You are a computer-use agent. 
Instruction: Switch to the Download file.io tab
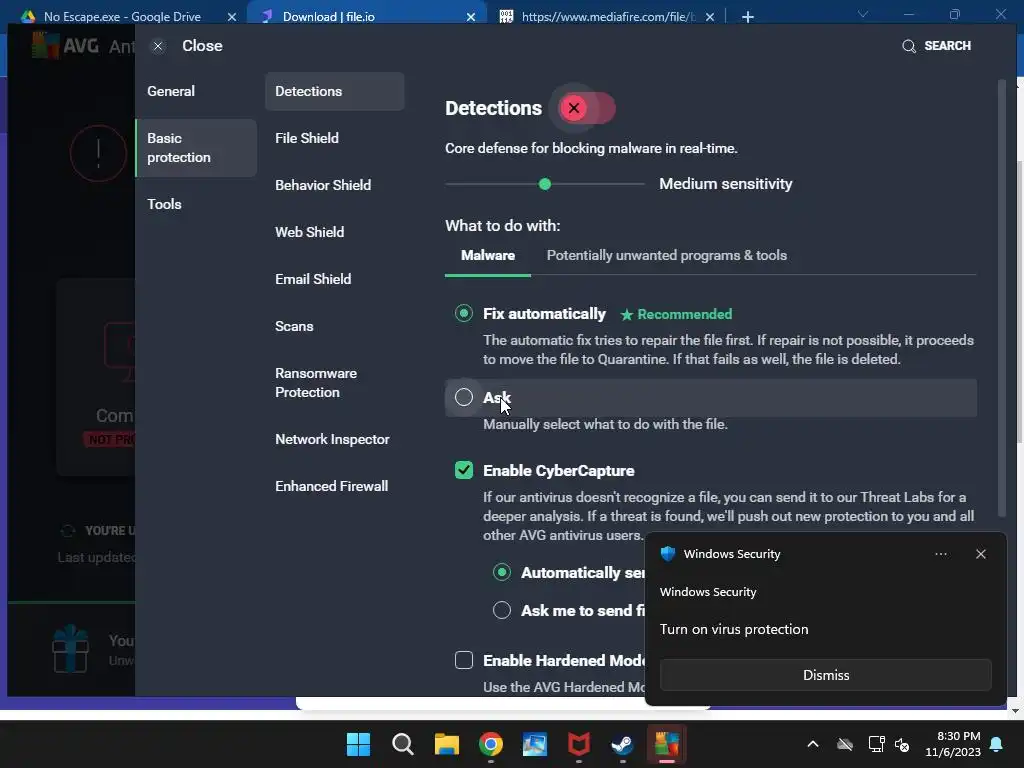(x=328, y=17)
